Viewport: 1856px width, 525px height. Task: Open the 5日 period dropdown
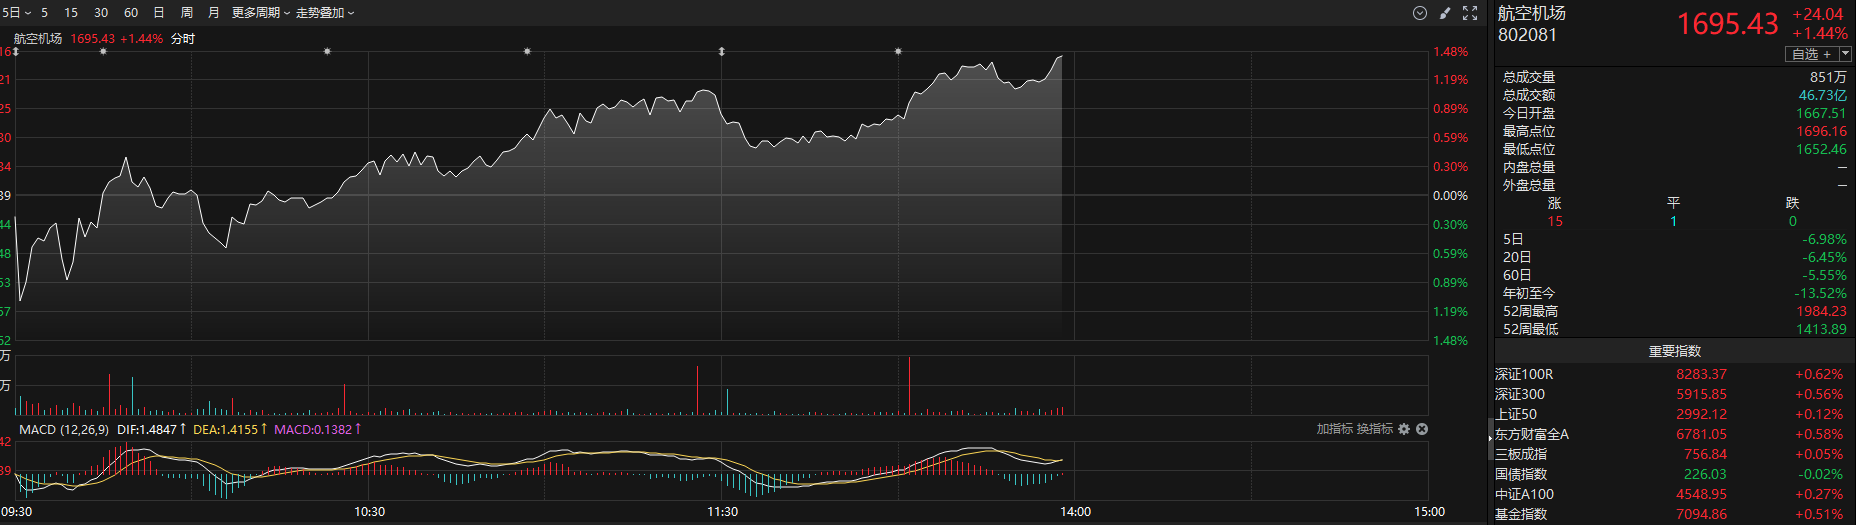click(16, 13)
